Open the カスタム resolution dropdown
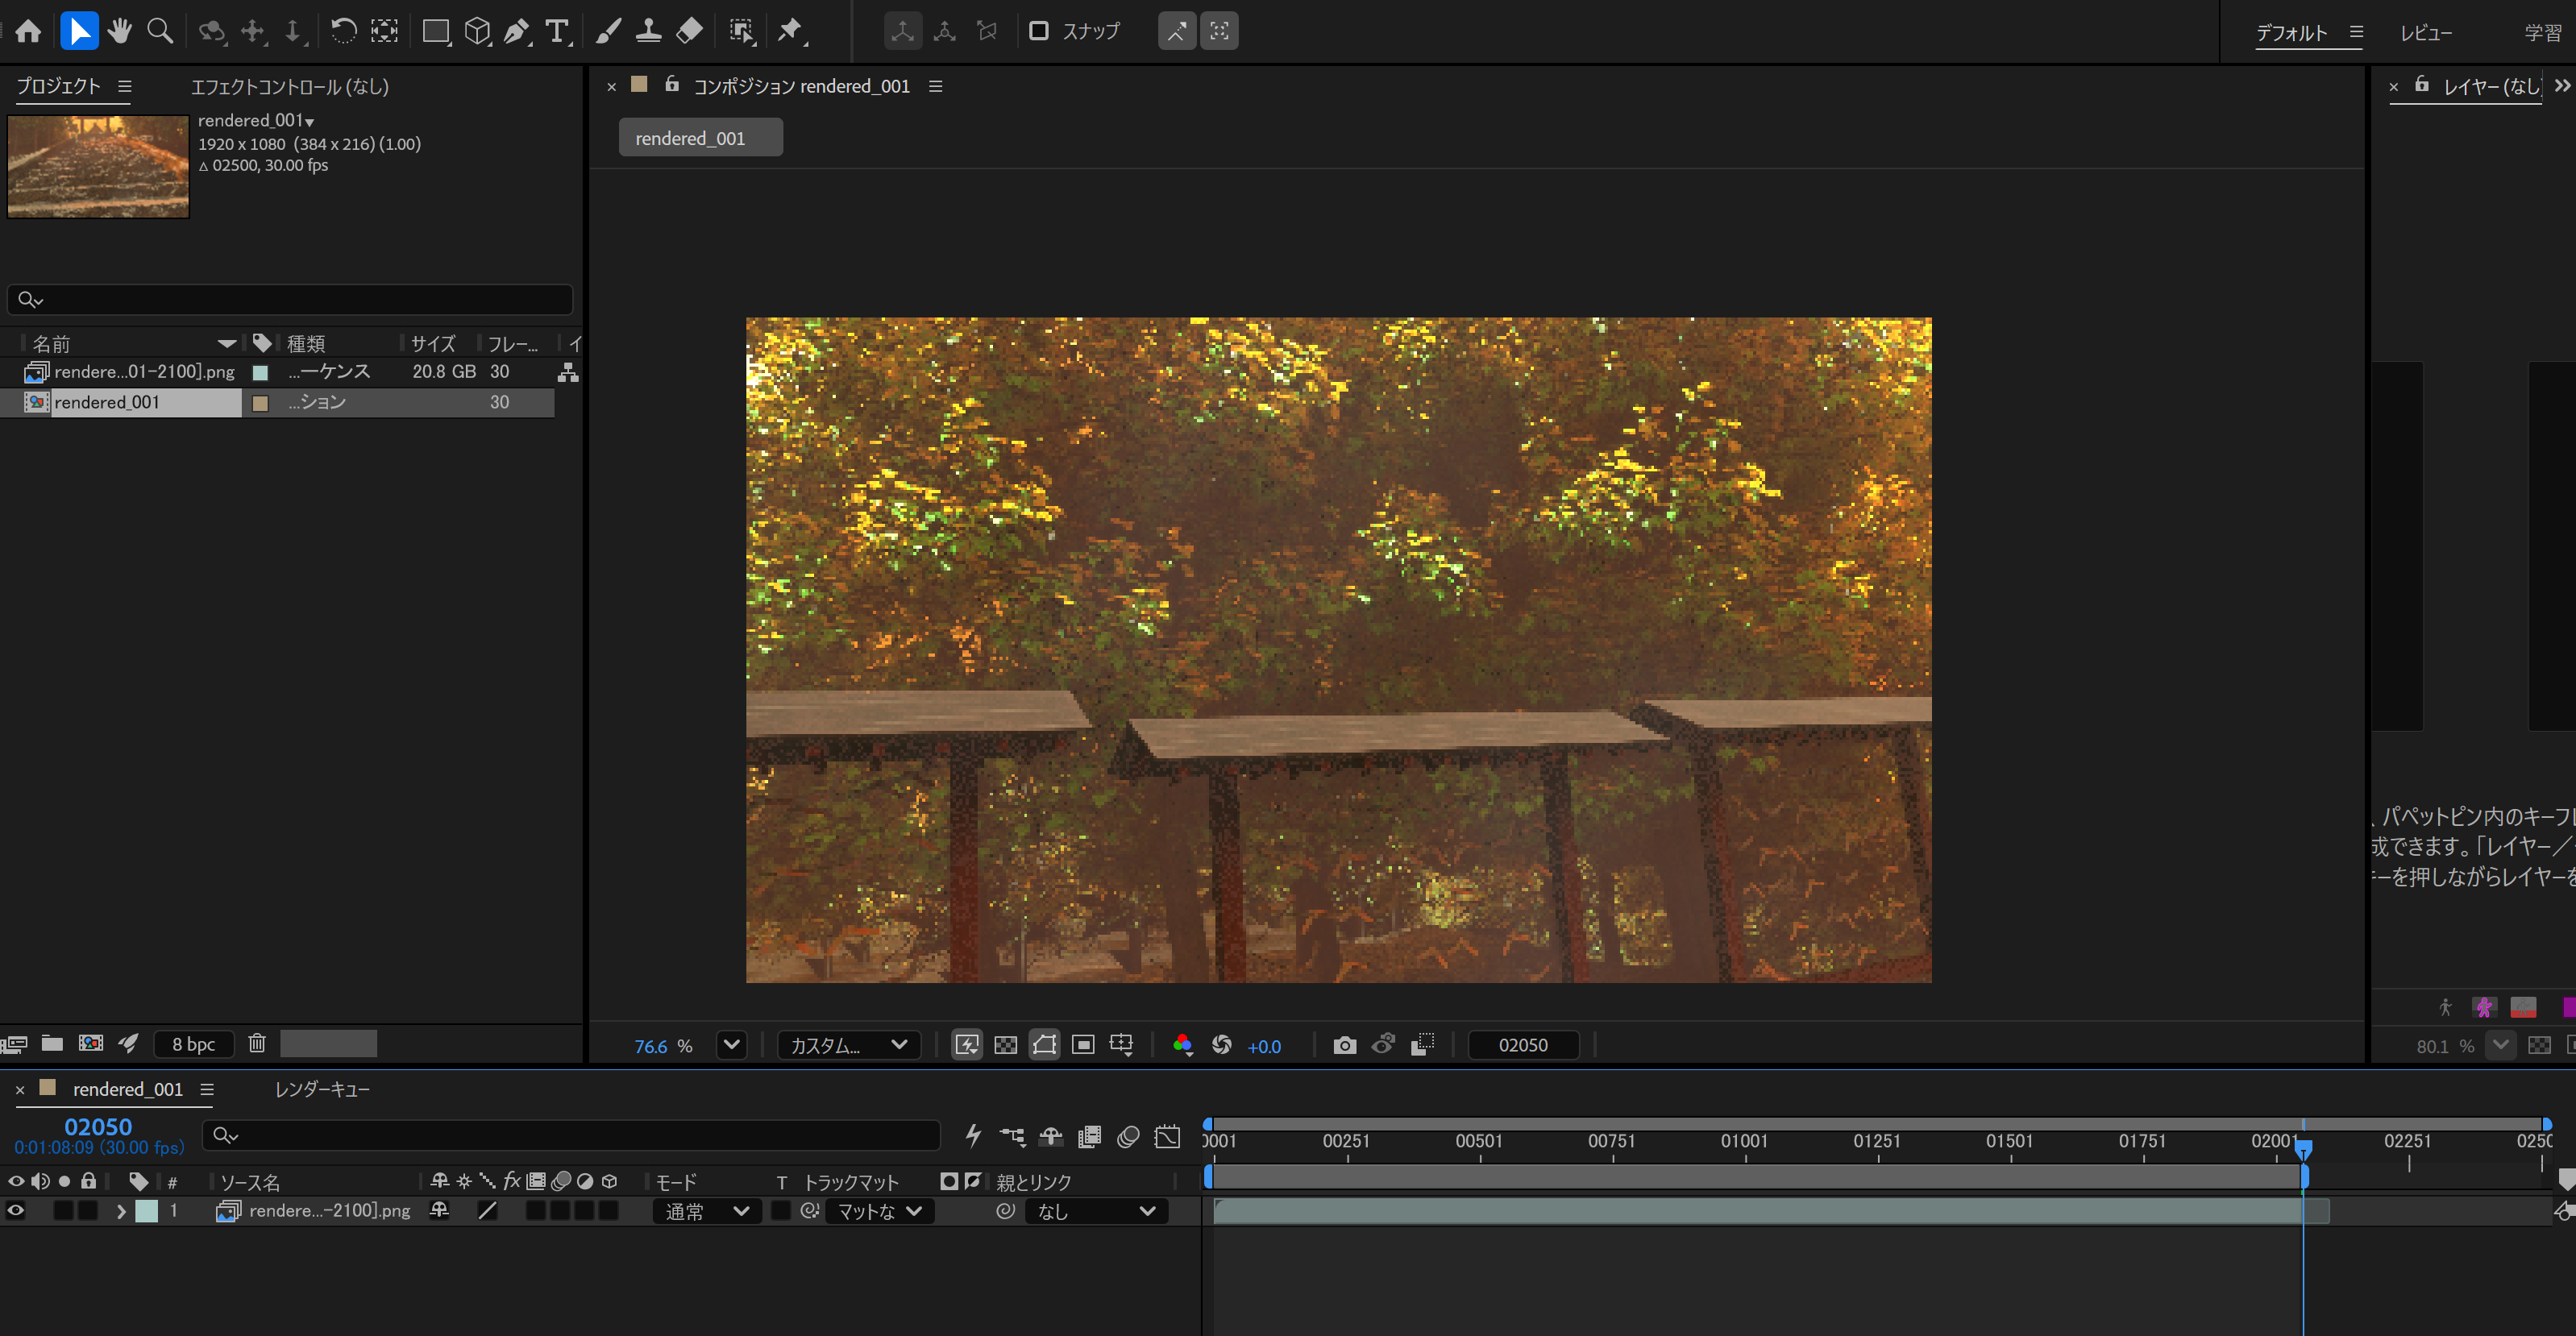 pos(848,1045)
